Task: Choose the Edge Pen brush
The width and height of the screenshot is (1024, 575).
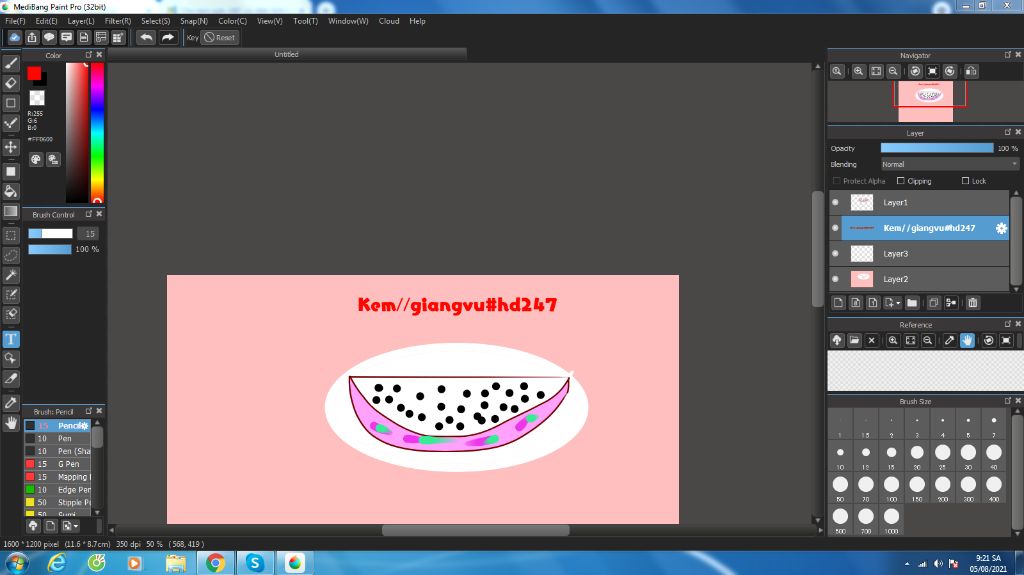Action: [x=58, y=489]
